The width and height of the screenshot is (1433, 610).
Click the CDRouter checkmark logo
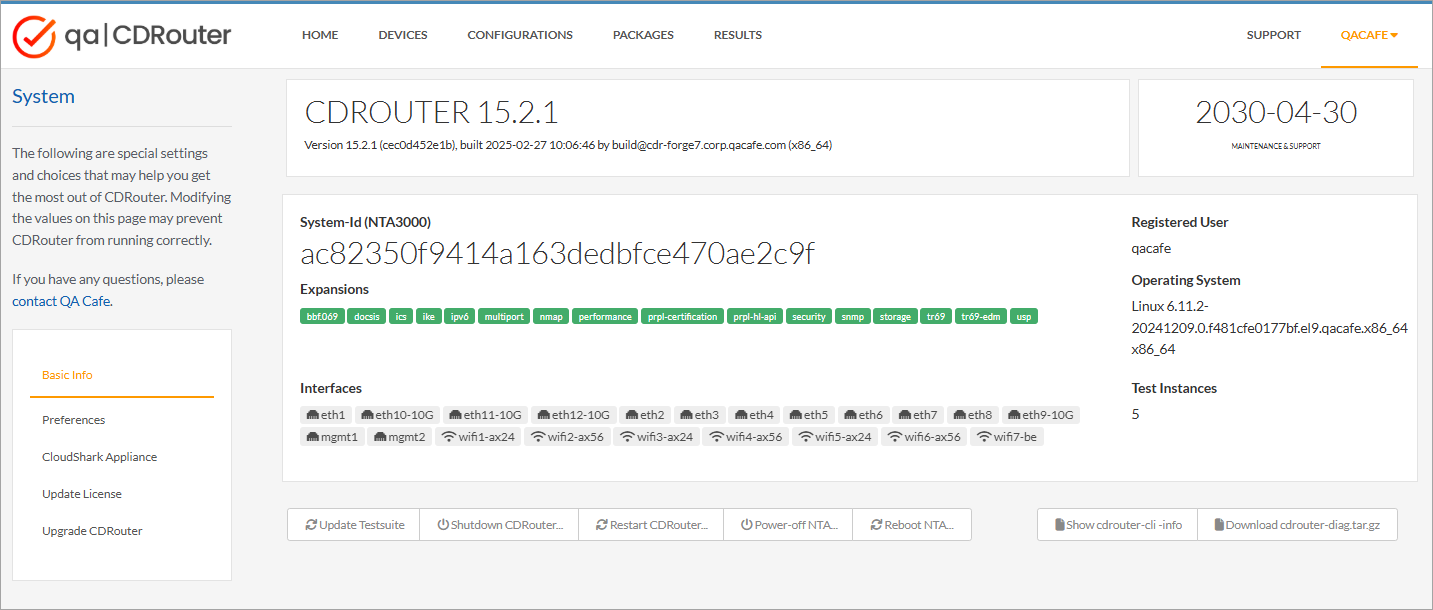point(33,36)
